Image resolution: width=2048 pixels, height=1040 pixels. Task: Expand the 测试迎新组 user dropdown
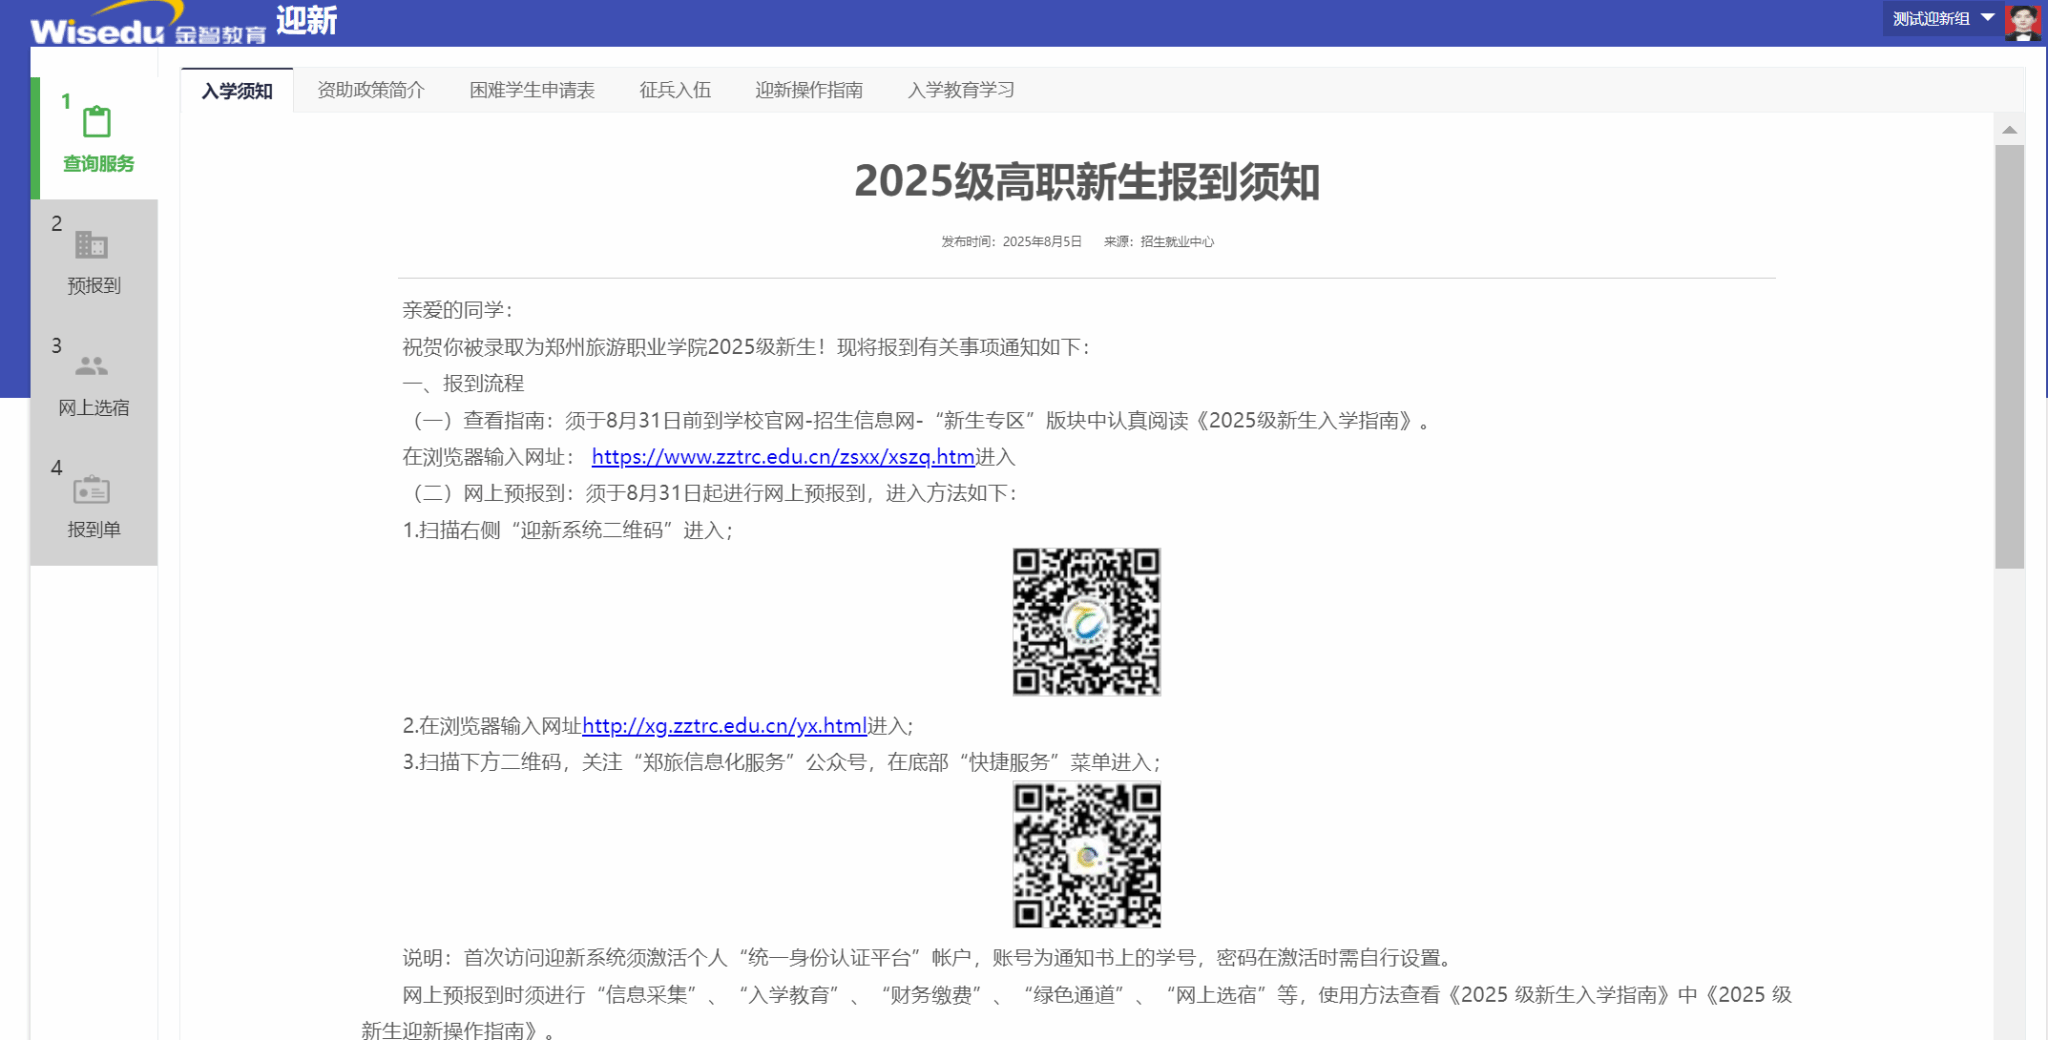pos(1931,19)
